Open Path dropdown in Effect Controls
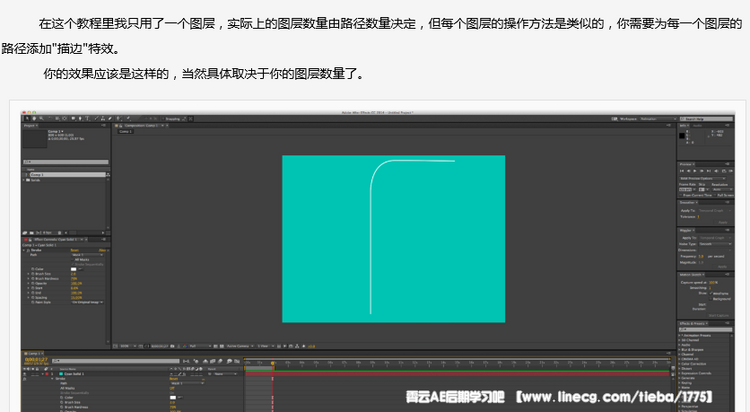This screenshot has height=412, width=750. [88, 255]
